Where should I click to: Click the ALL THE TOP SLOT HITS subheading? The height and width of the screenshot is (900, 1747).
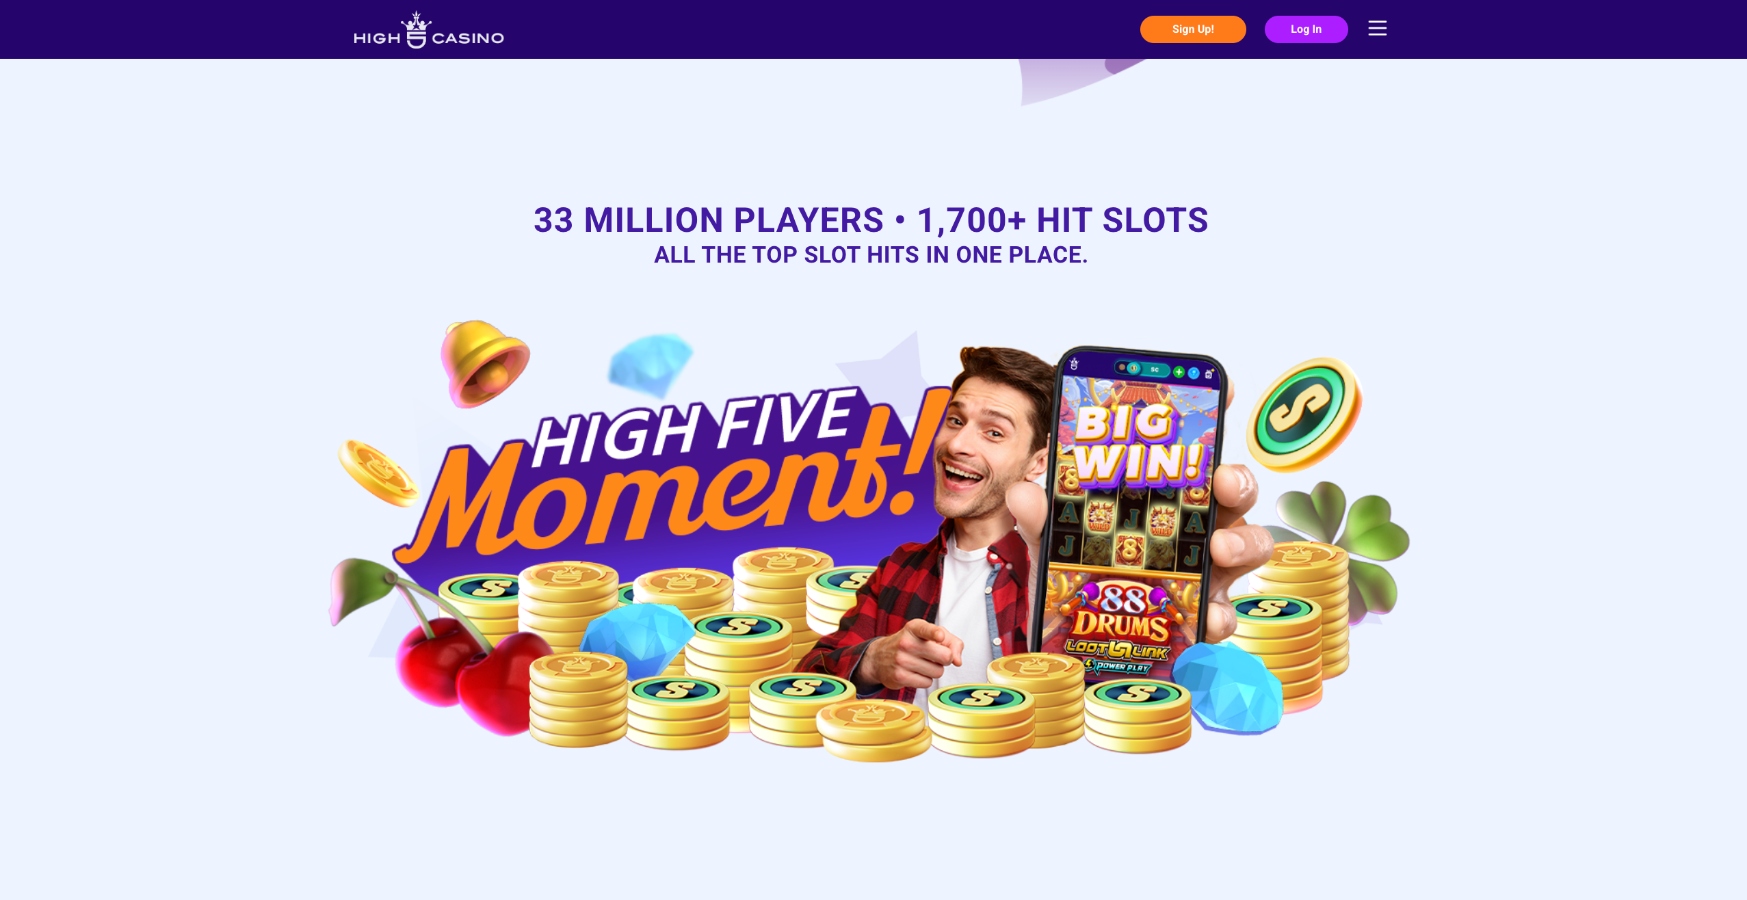(870, 255)
